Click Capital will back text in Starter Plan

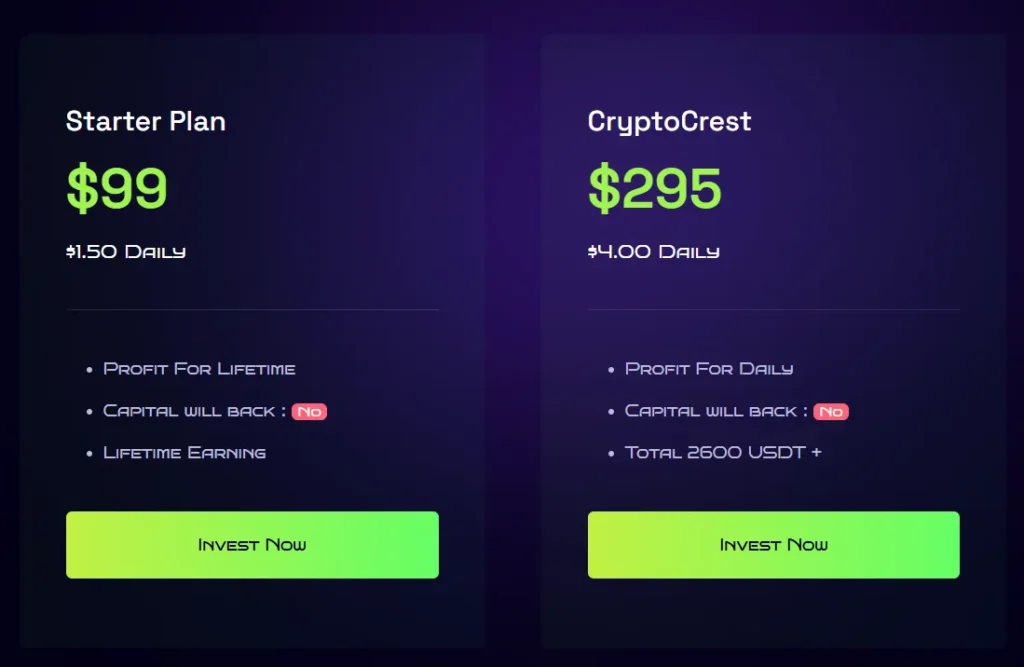point(189,411)
